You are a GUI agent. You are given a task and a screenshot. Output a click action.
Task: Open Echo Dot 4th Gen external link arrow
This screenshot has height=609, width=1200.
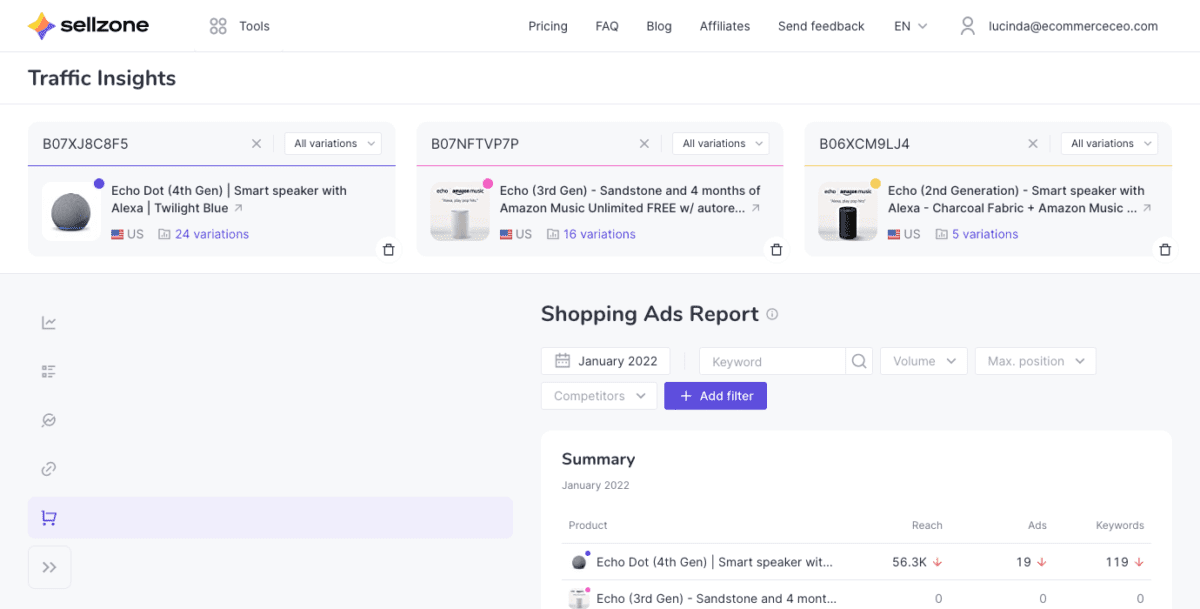pos(238,209)
